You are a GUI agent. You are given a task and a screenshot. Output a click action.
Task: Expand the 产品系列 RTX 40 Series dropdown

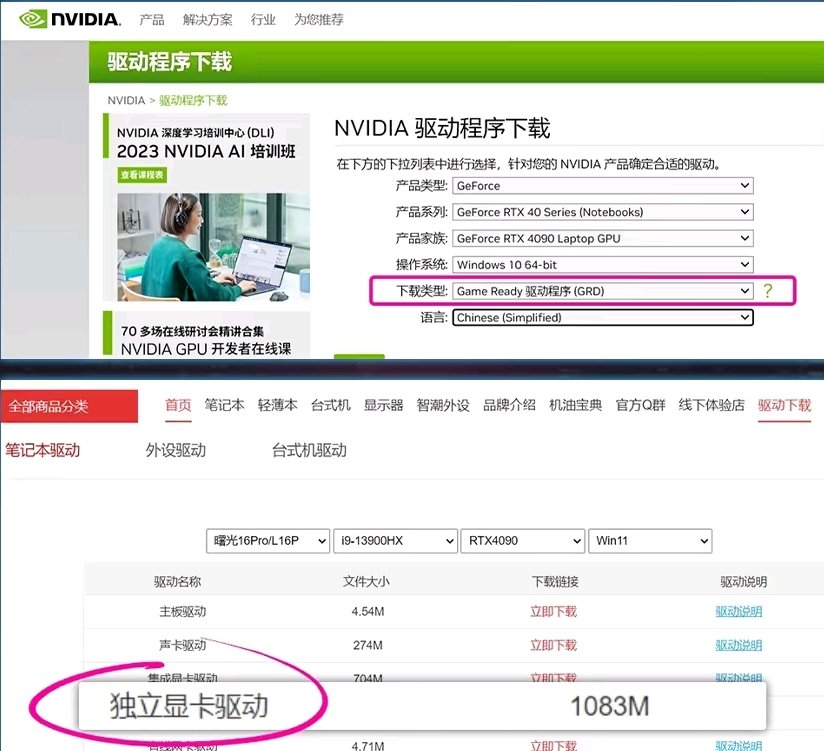point(602,212)
